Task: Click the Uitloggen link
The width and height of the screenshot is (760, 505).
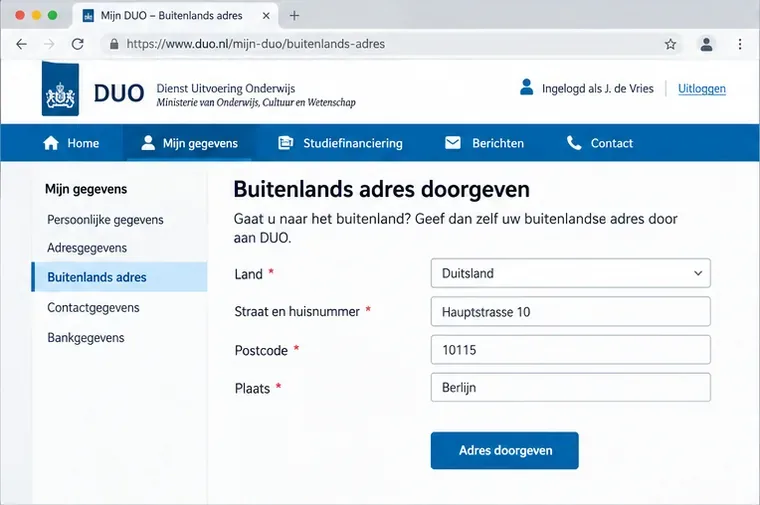Action: (702, 89)
